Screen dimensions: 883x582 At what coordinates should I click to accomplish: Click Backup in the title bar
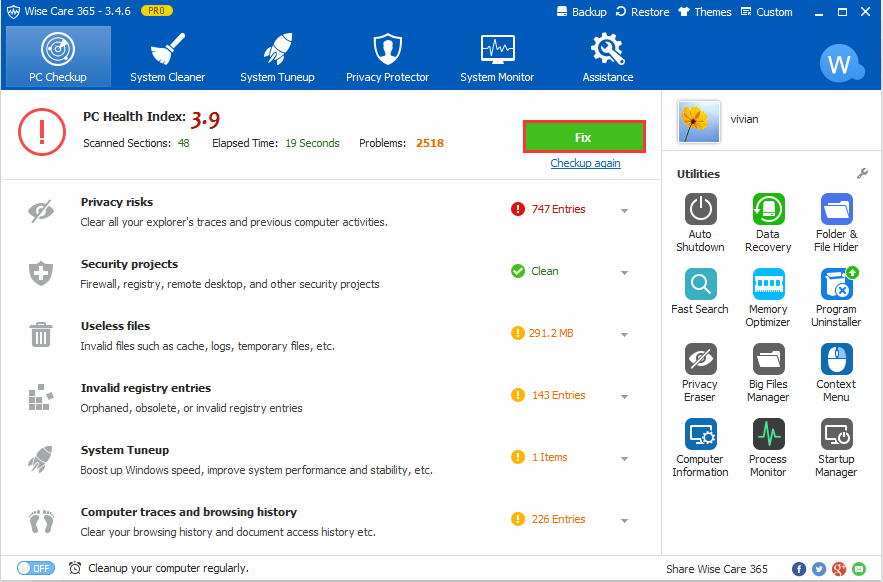tap(581, 12)
